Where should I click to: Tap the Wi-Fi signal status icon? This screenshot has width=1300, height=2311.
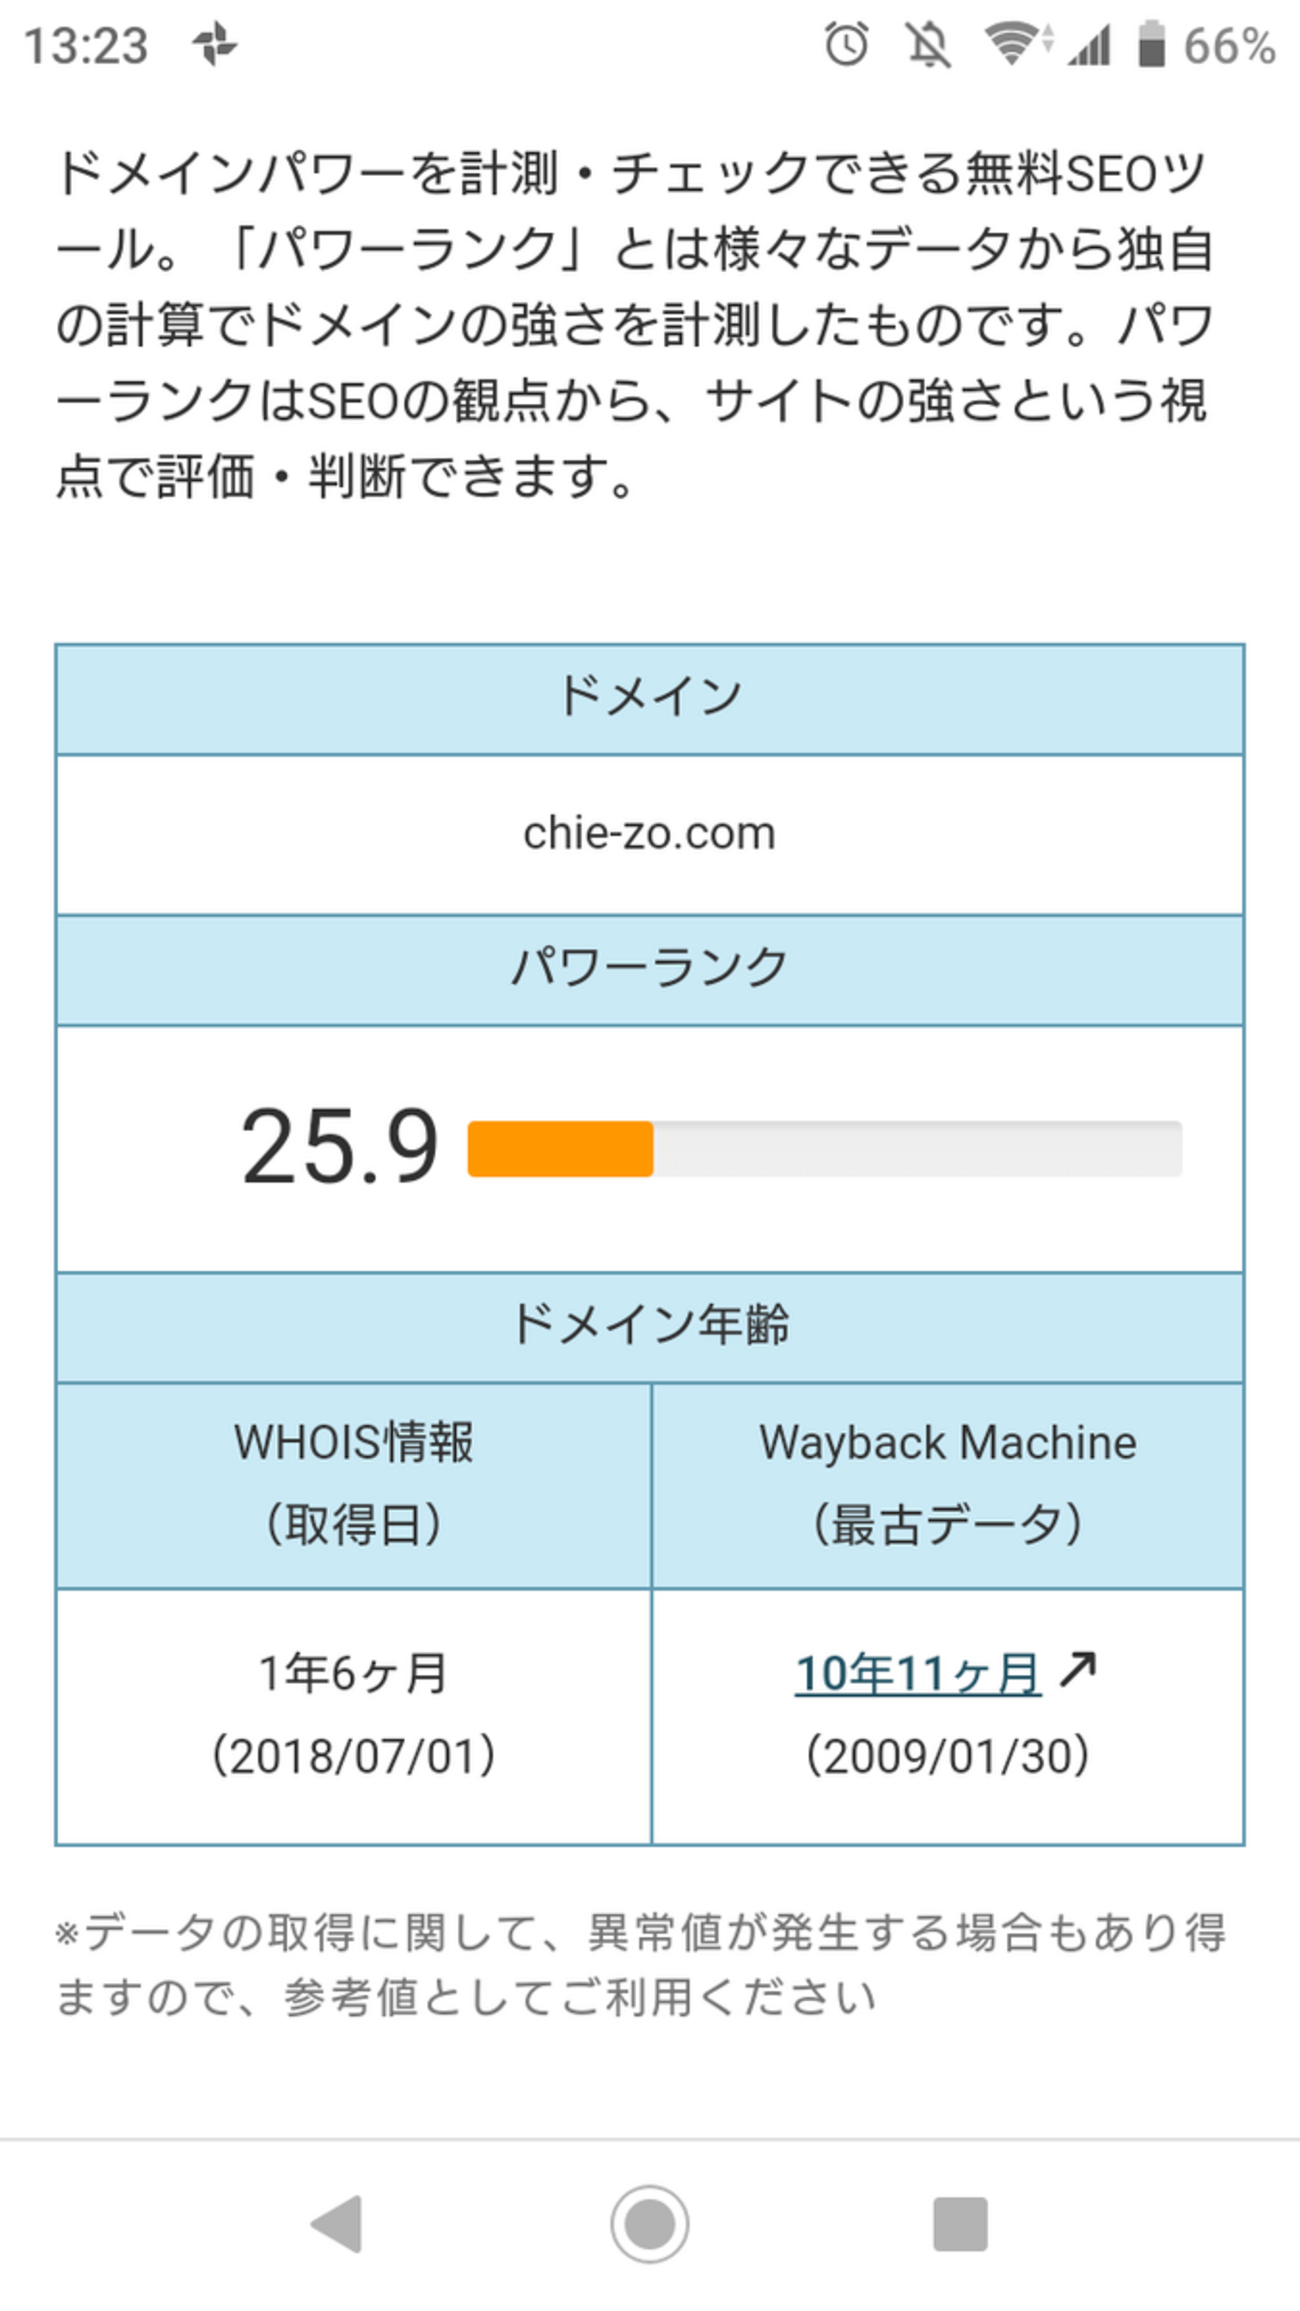[1014, 45]
